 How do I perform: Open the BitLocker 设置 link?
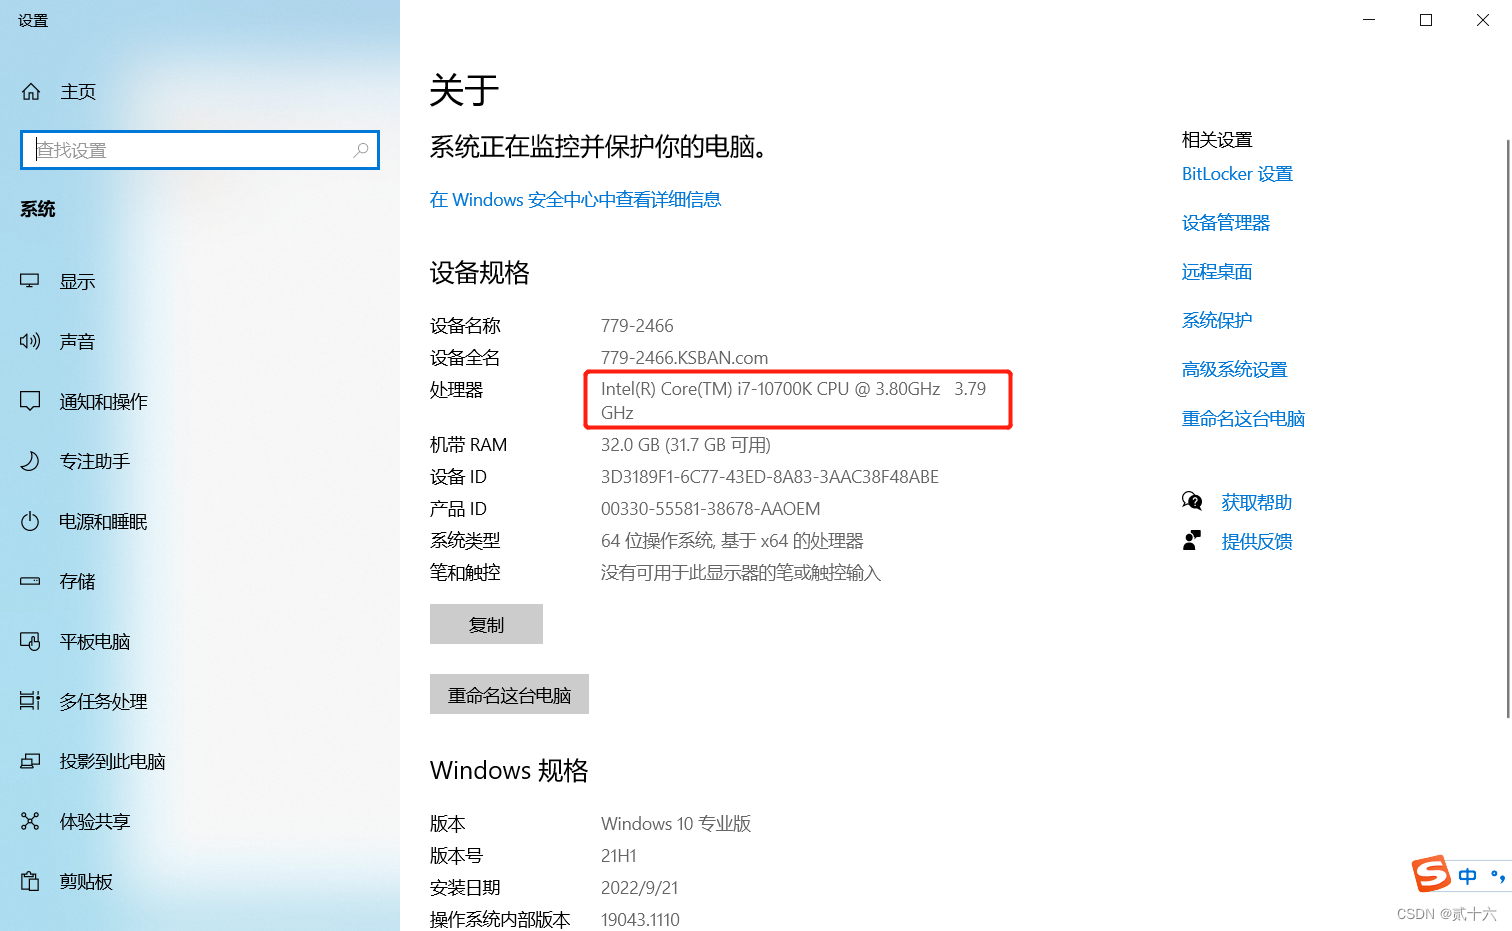tap(1237, 174)
